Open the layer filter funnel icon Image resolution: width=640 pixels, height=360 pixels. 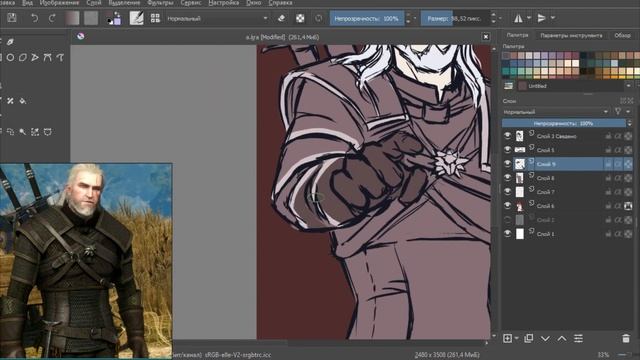[618, 111]
